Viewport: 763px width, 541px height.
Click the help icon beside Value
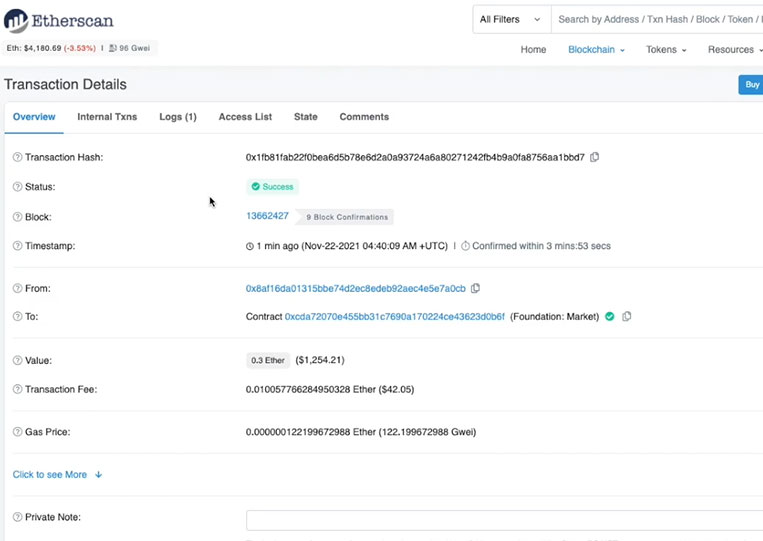click(18, 361)
